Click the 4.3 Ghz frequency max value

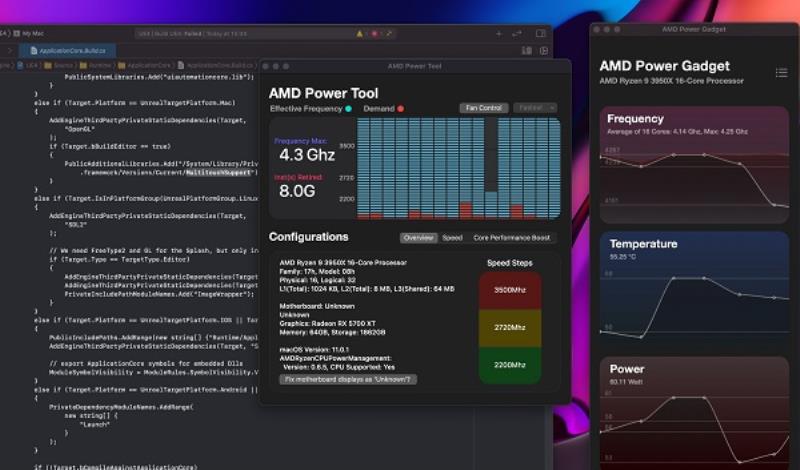click(307, 155)
